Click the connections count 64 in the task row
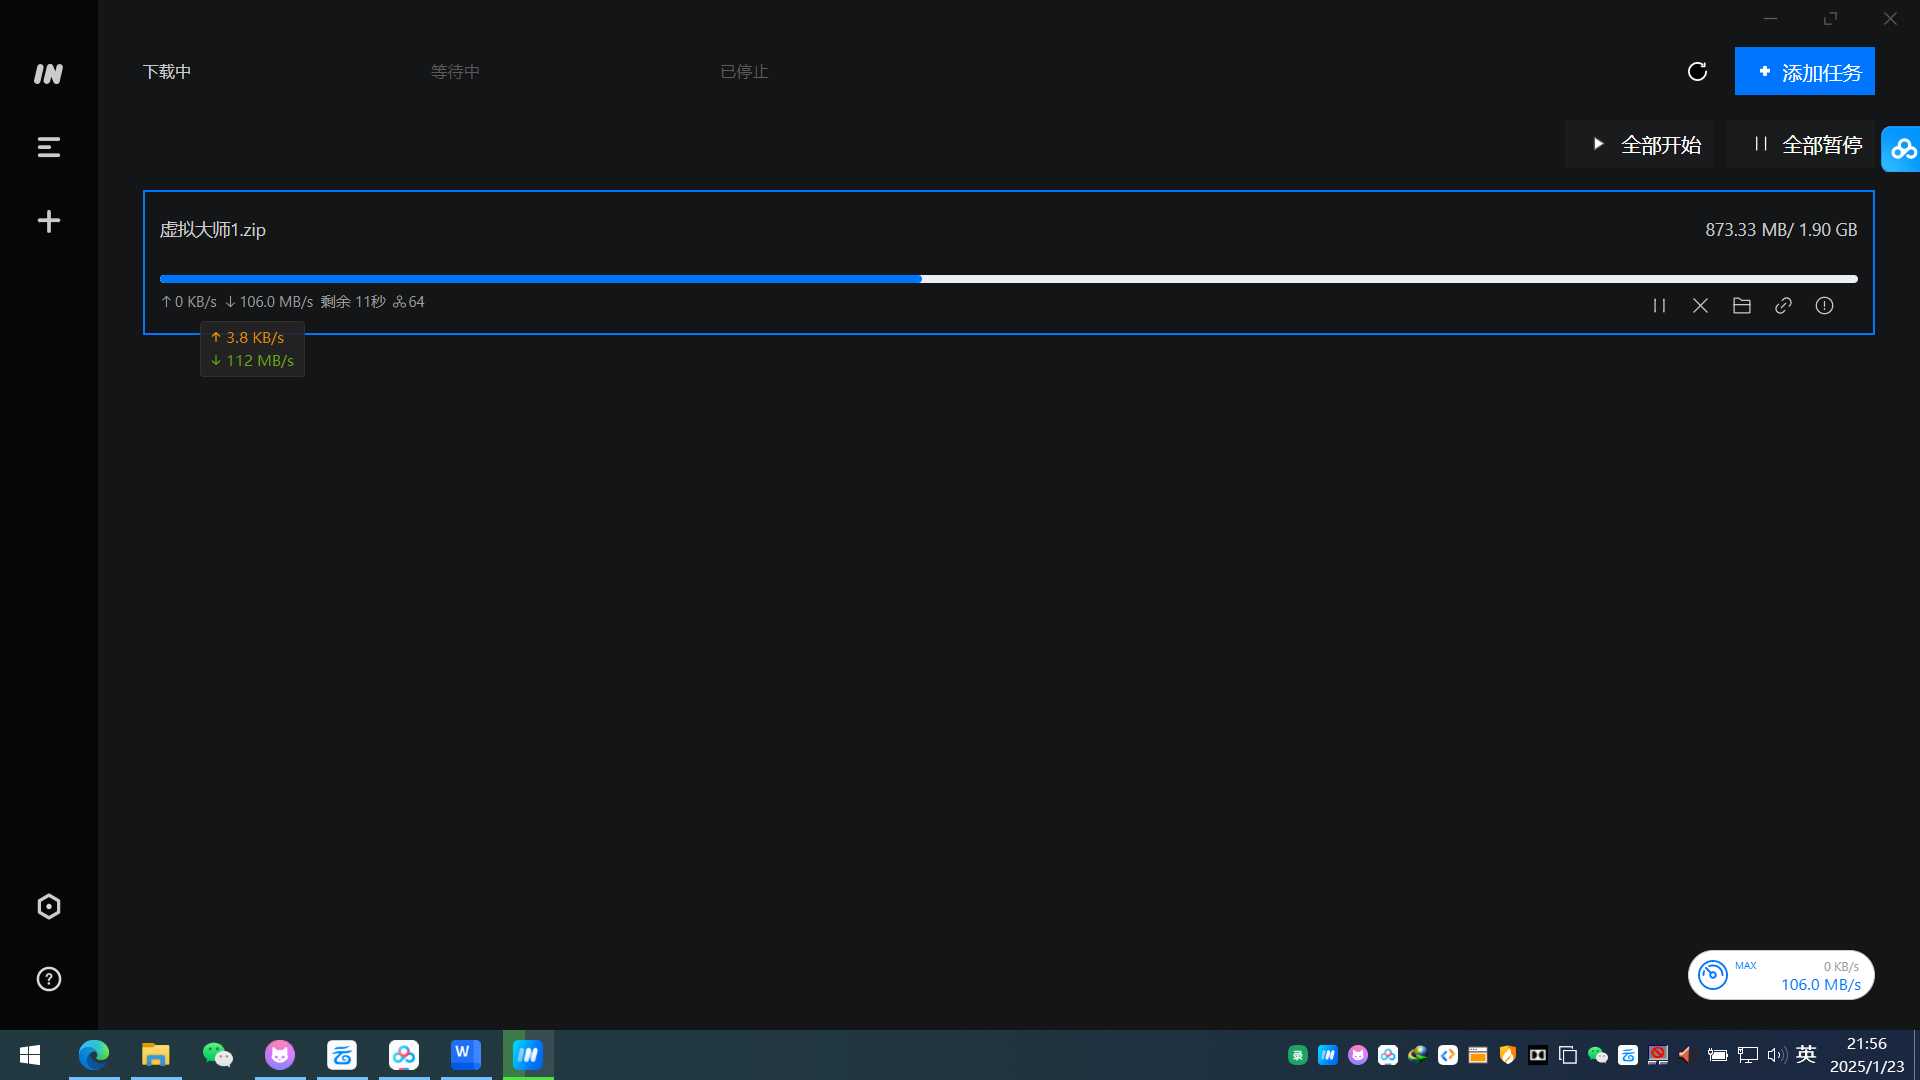 pyautogui.click(x=409, y=302)
